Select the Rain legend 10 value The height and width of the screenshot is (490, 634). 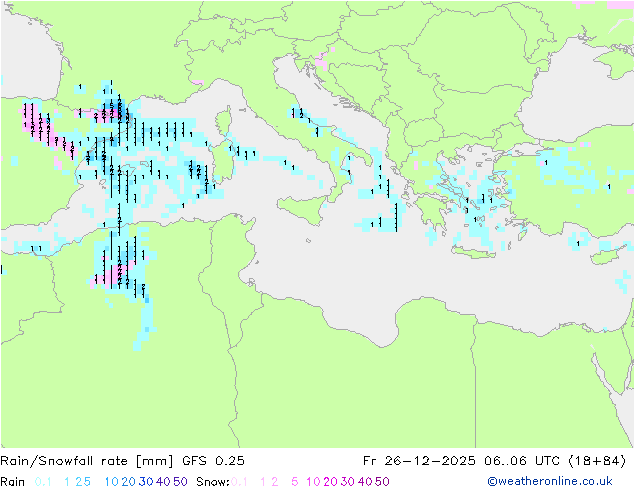coord(112,482)
